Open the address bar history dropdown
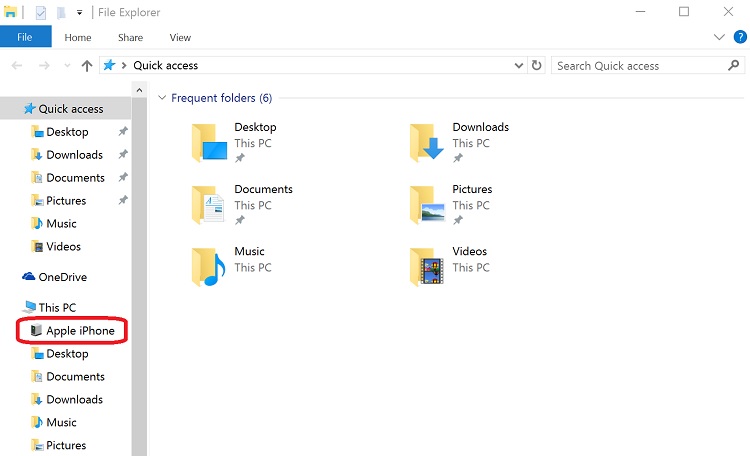Viewport: 750px width, 456px height. tap(518, 66)
